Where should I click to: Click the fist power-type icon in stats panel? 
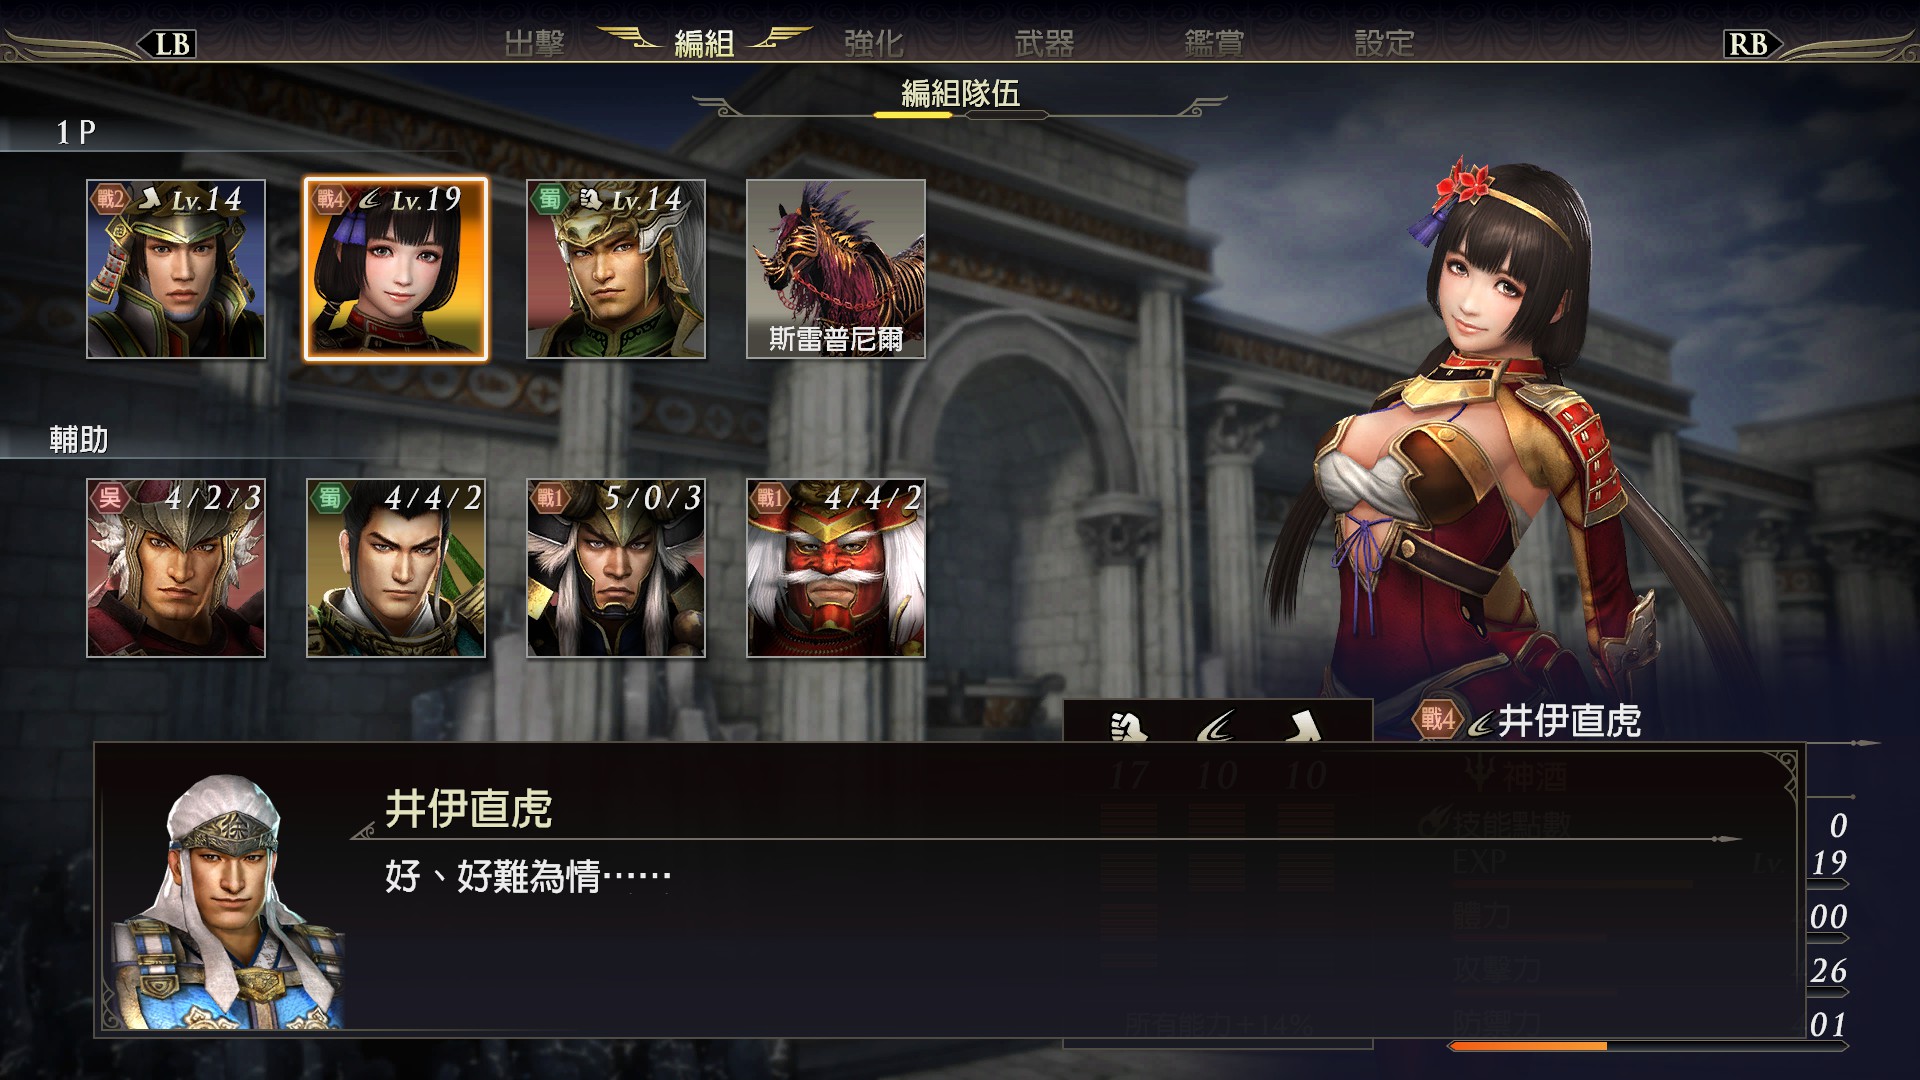(1129, 725)
